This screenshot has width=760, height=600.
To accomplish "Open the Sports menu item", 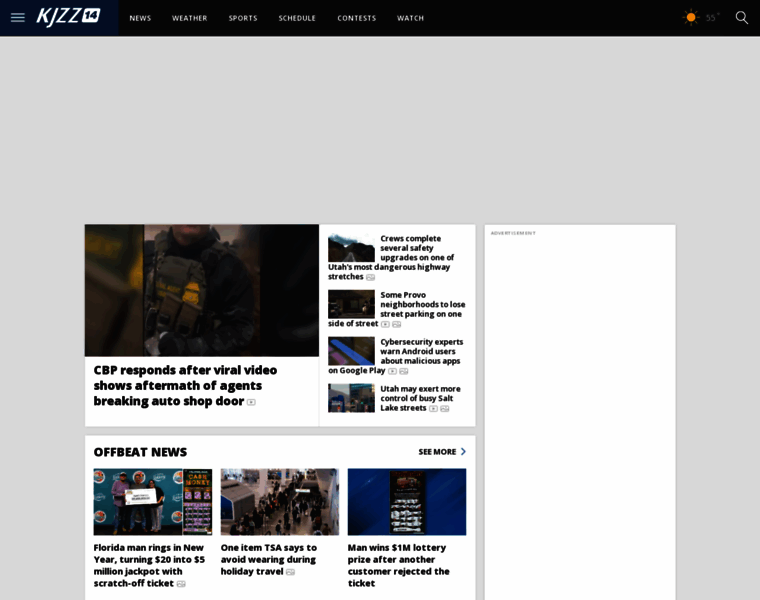I will click(243, 18).
